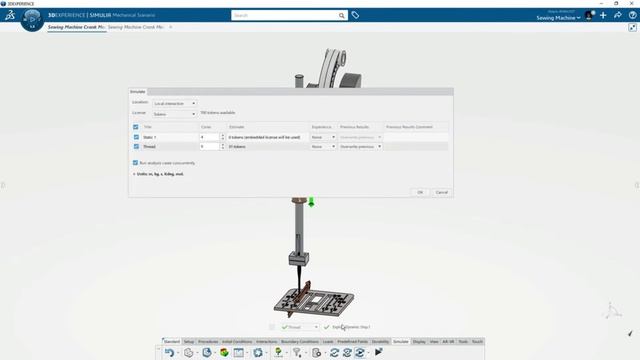Open Previous Results dropdown in Thread row

pos(361,147)
